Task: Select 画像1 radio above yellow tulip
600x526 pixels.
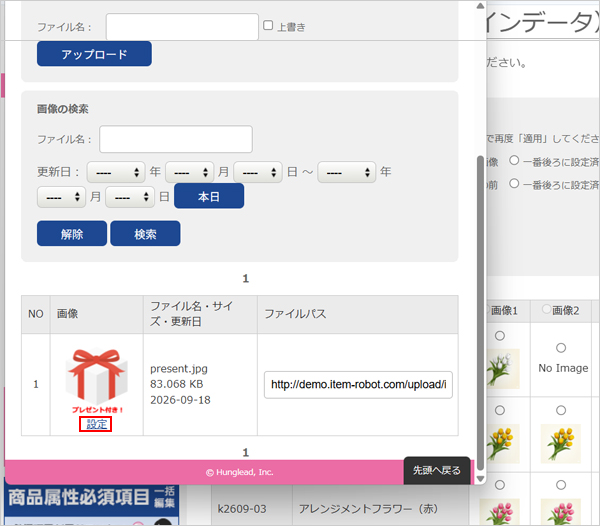Action: [x=500, y=410]
